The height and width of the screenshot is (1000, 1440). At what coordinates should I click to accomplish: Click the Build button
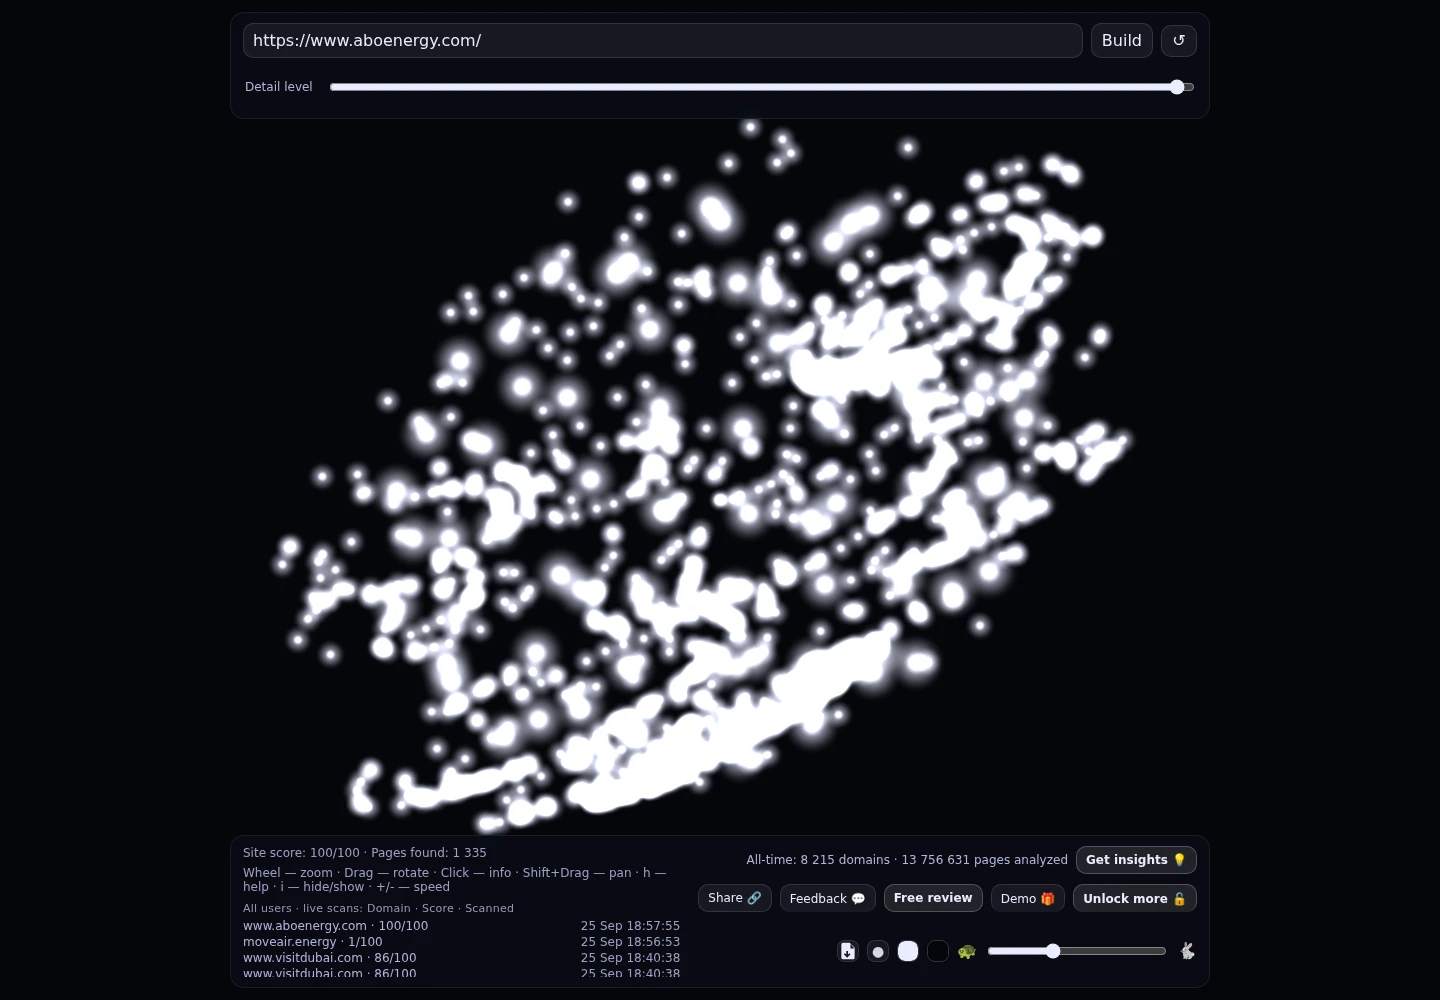tap(1122, 41)
